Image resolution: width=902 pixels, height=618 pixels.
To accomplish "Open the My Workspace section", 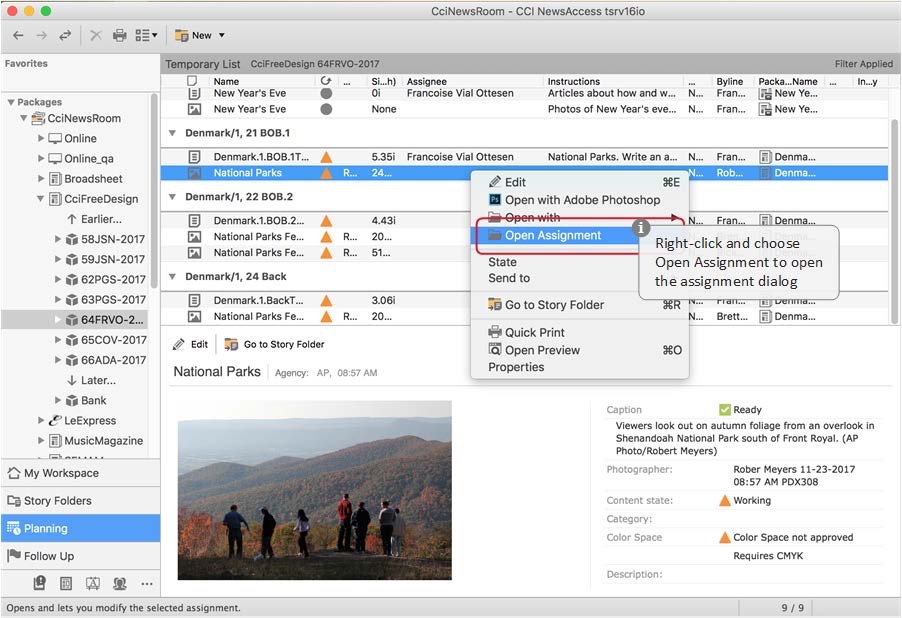I will click(60, 473).
